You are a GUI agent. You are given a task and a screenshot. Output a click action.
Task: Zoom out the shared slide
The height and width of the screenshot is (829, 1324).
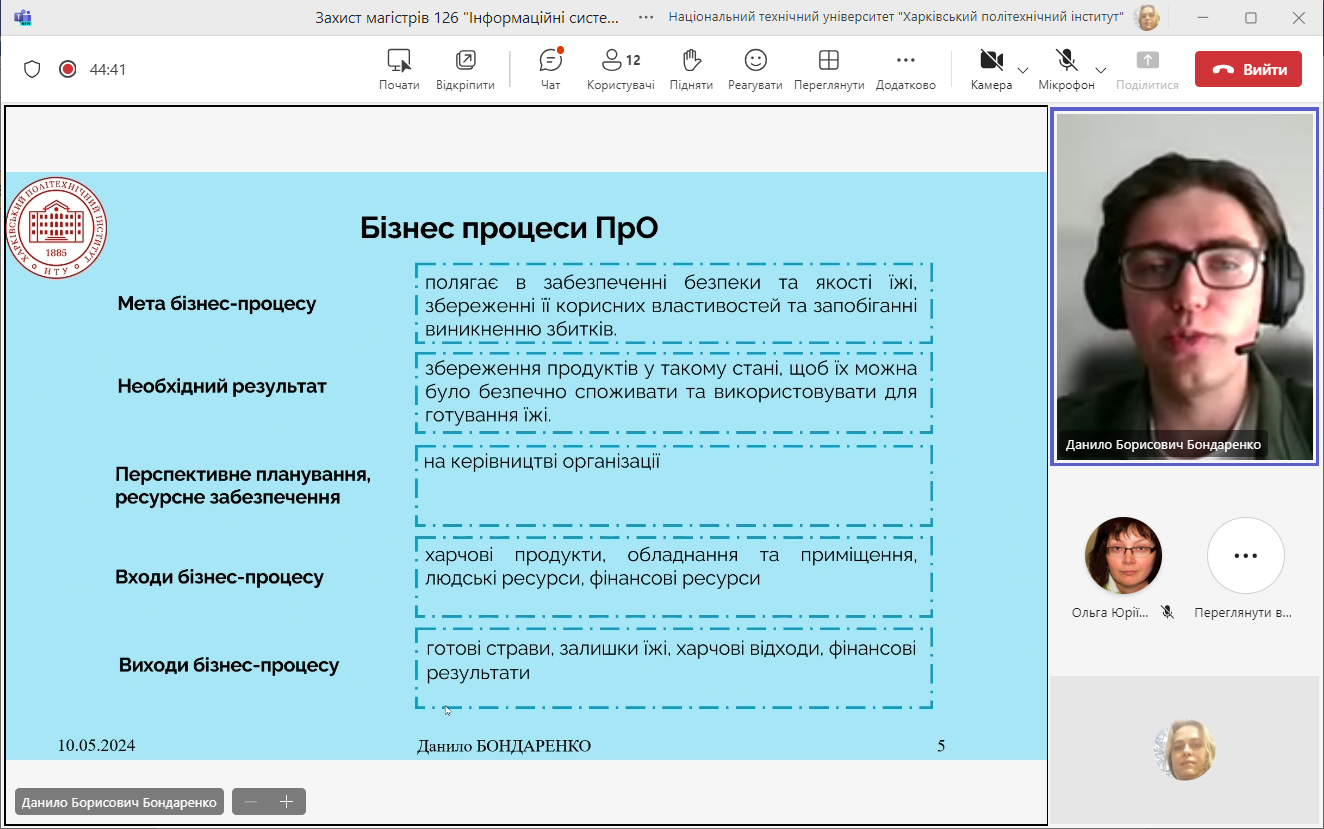click(251, 802)
